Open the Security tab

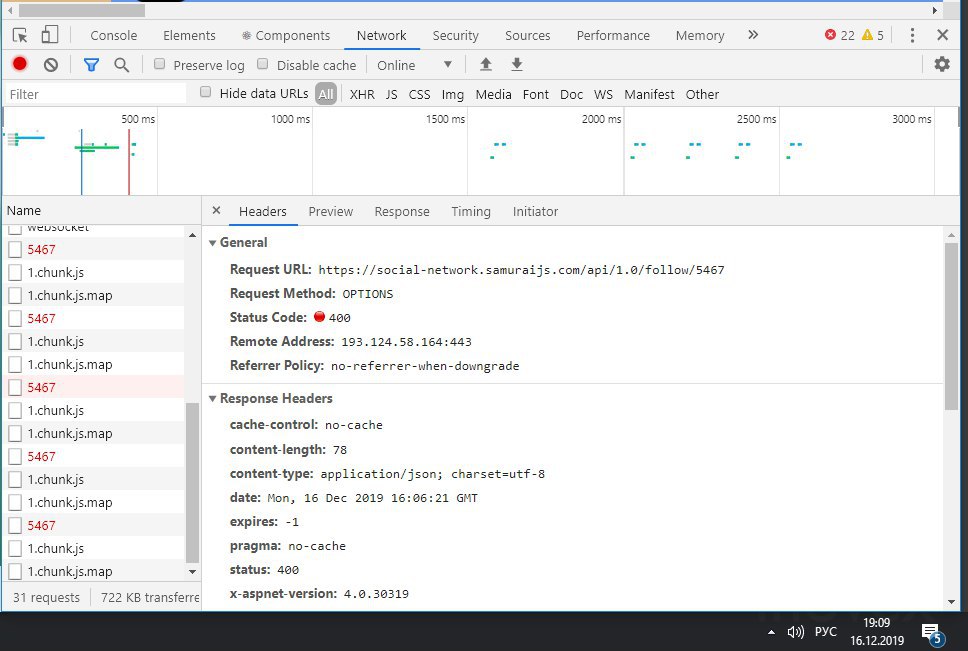click(456, 36)
